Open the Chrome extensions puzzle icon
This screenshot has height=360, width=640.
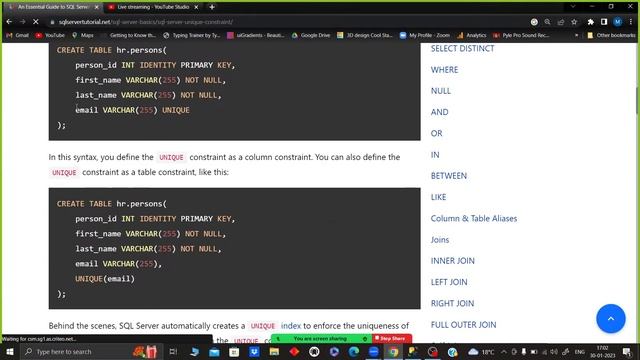click(x=590, y=22)
